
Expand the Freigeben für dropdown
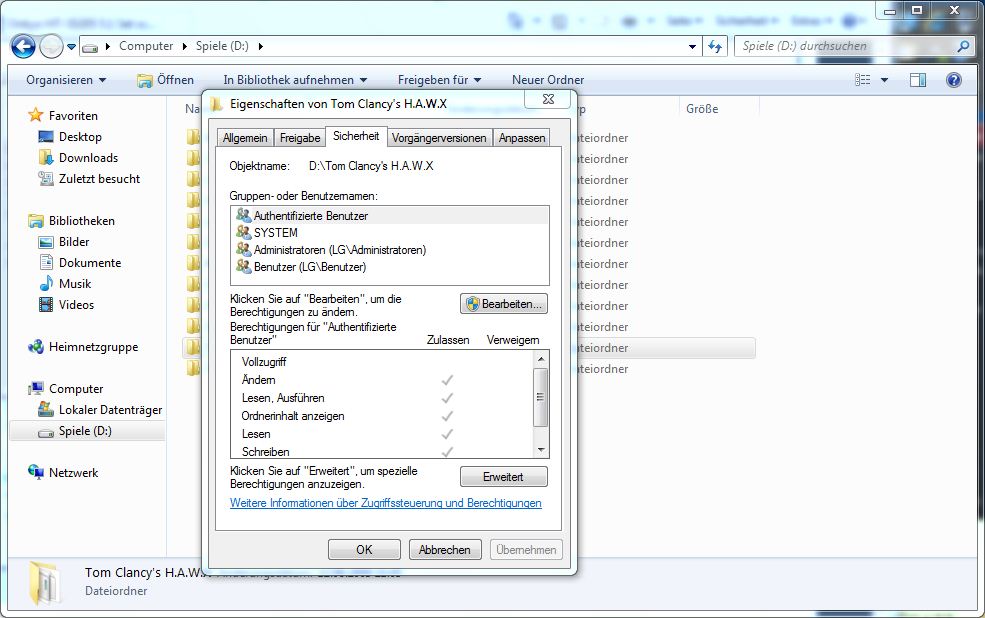[439, 80]
